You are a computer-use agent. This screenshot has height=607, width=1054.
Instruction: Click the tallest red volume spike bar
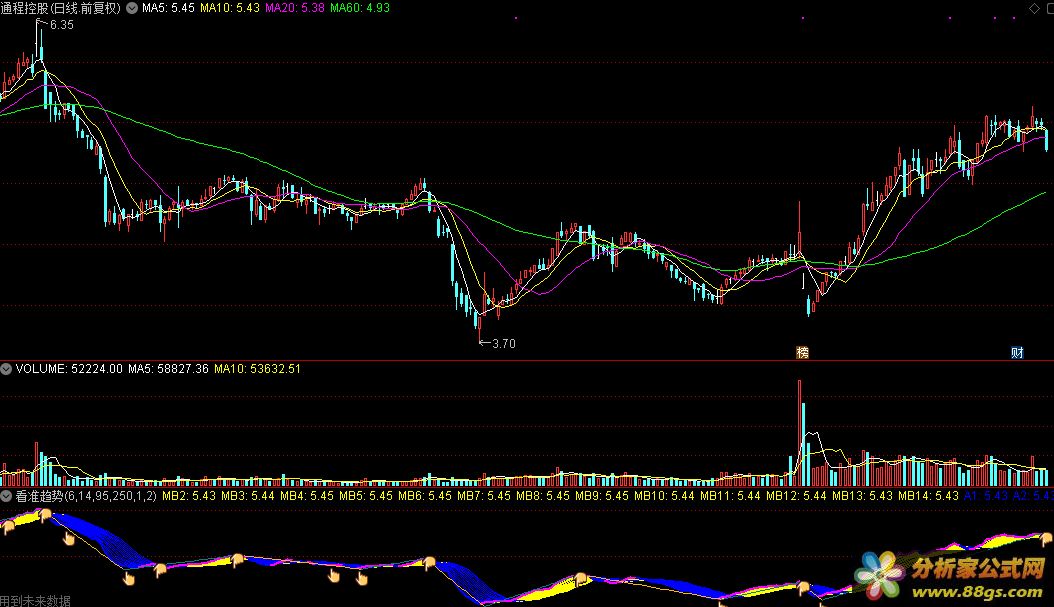pos(799,433)
